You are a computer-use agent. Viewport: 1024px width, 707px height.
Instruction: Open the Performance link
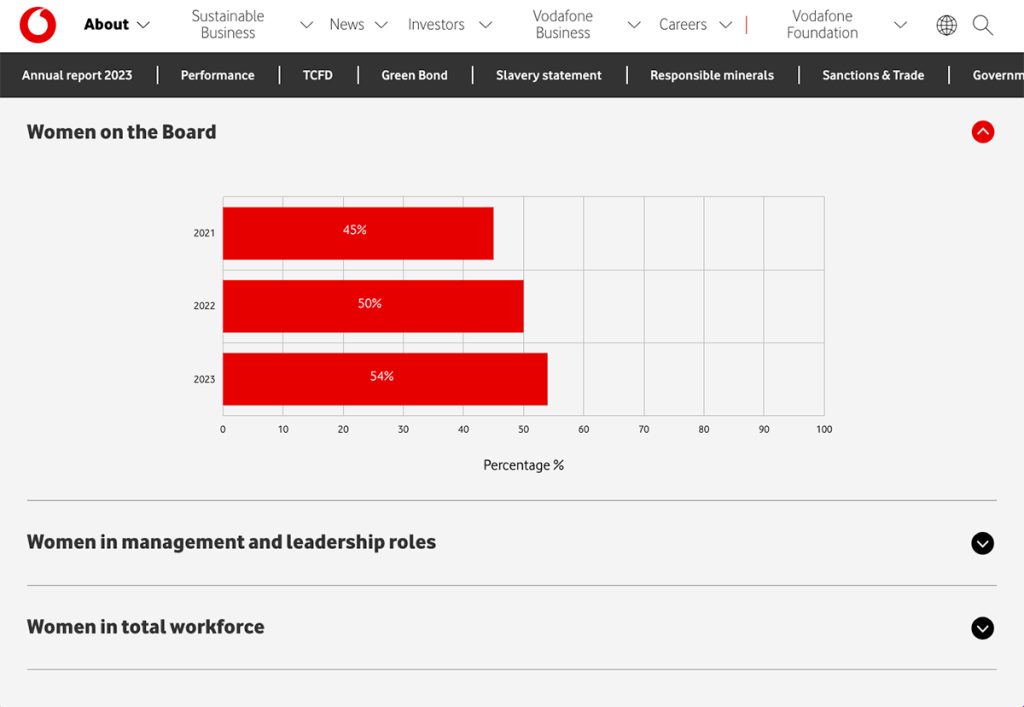(217, 75)
